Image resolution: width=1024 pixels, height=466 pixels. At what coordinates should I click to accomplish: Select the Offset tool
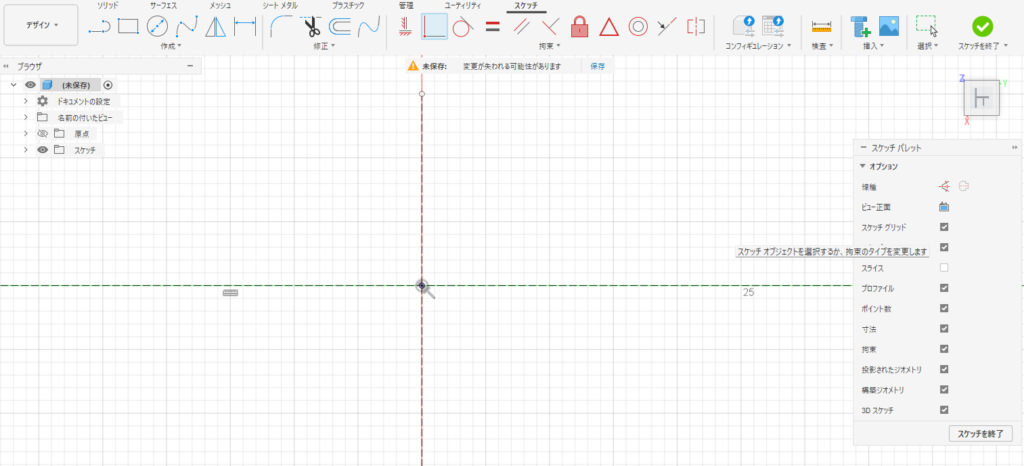pyautogui.click(x=340, y=27)
